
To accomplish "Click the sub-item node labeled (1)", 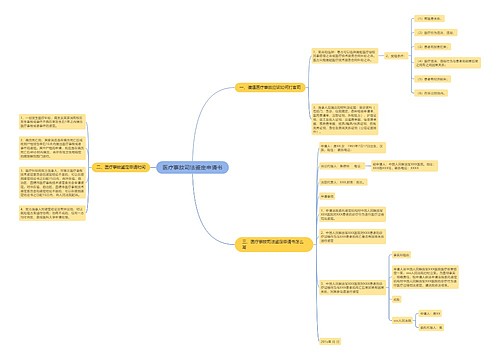I will pos(429,19).
